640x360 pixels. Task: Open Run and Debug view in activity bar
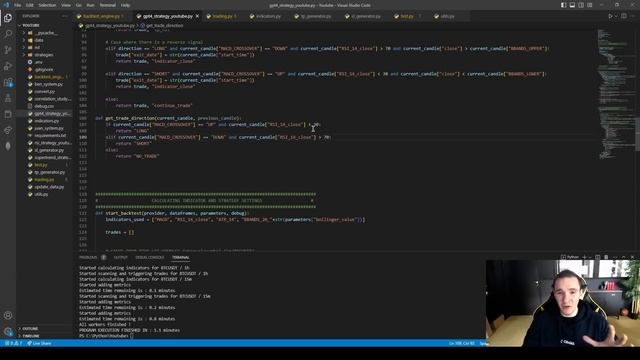point(8,66)
